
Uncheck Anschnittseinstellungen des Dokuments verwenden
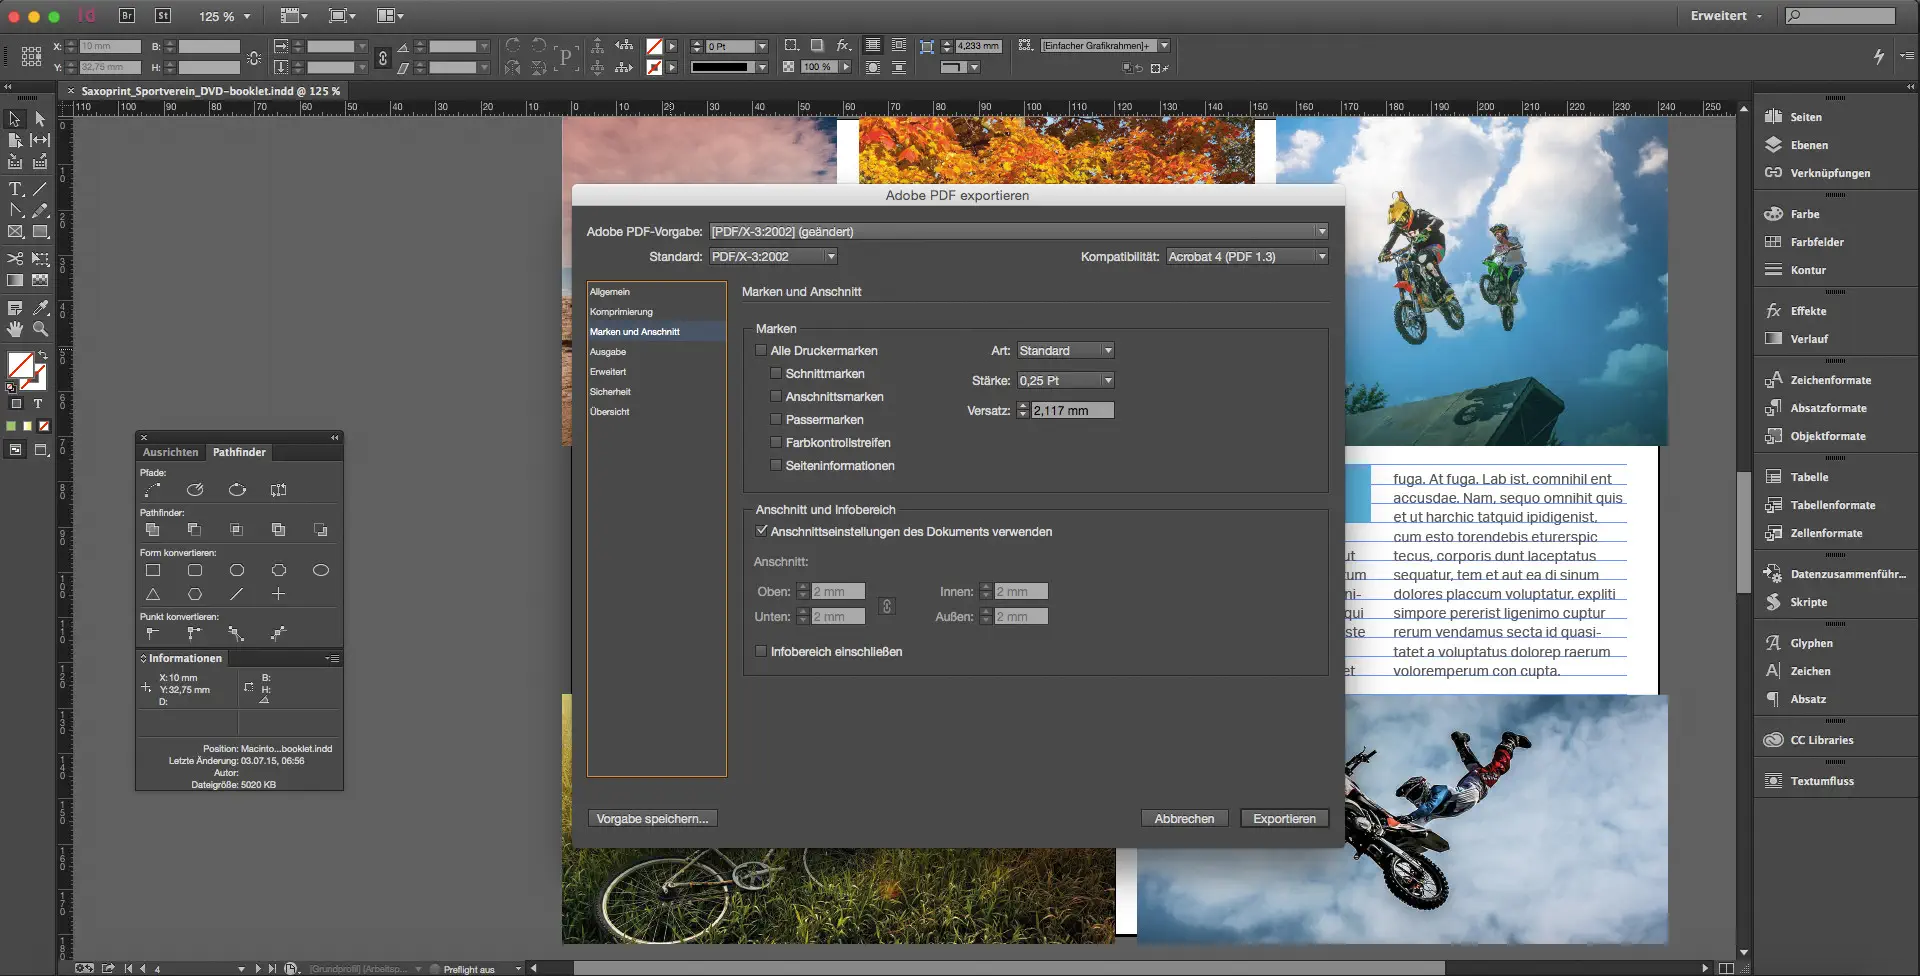[x=761, y=532]
